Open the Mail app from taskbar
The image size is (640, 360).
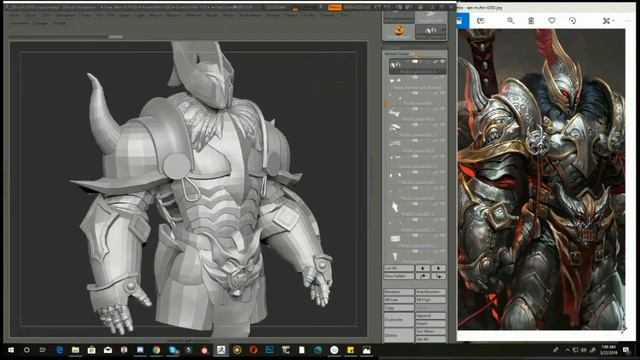[x=108, y=350]
